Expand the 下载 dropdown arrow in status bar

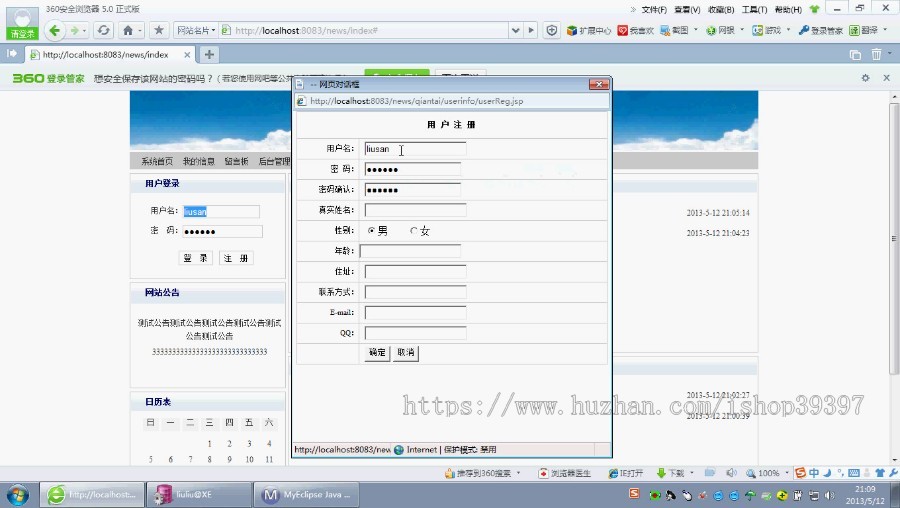tap(692, 473)
